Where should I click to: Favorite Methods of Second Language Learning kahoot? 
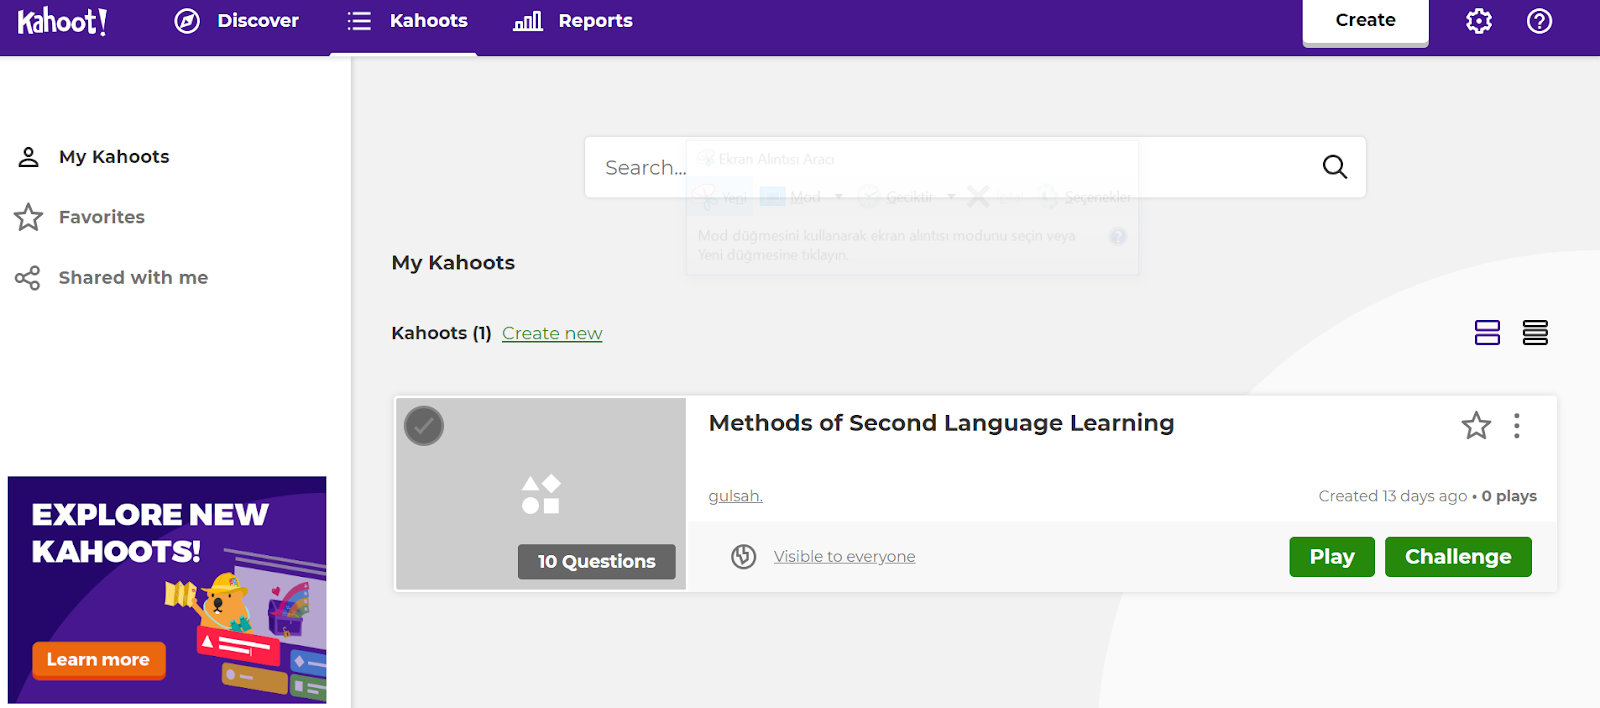(x=1476, y=426)
